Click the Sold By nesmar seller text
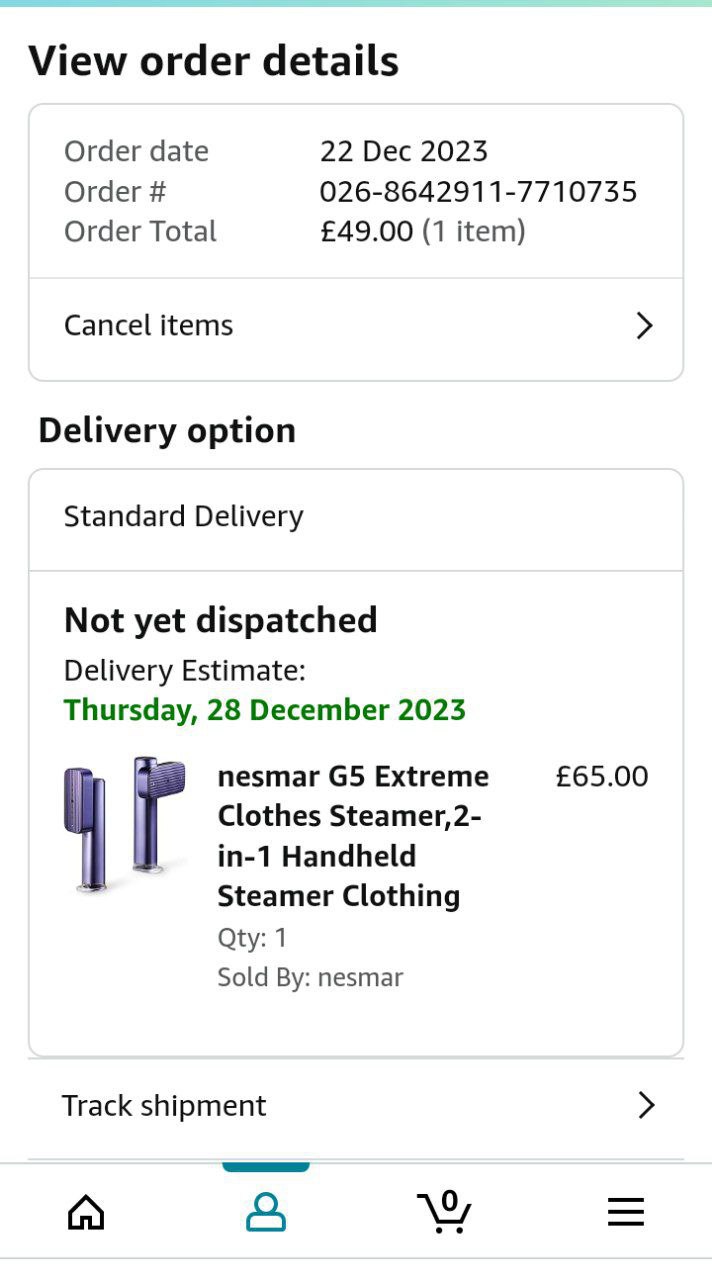Screen dimensions: 712x1280 click(x=310, y=977)
